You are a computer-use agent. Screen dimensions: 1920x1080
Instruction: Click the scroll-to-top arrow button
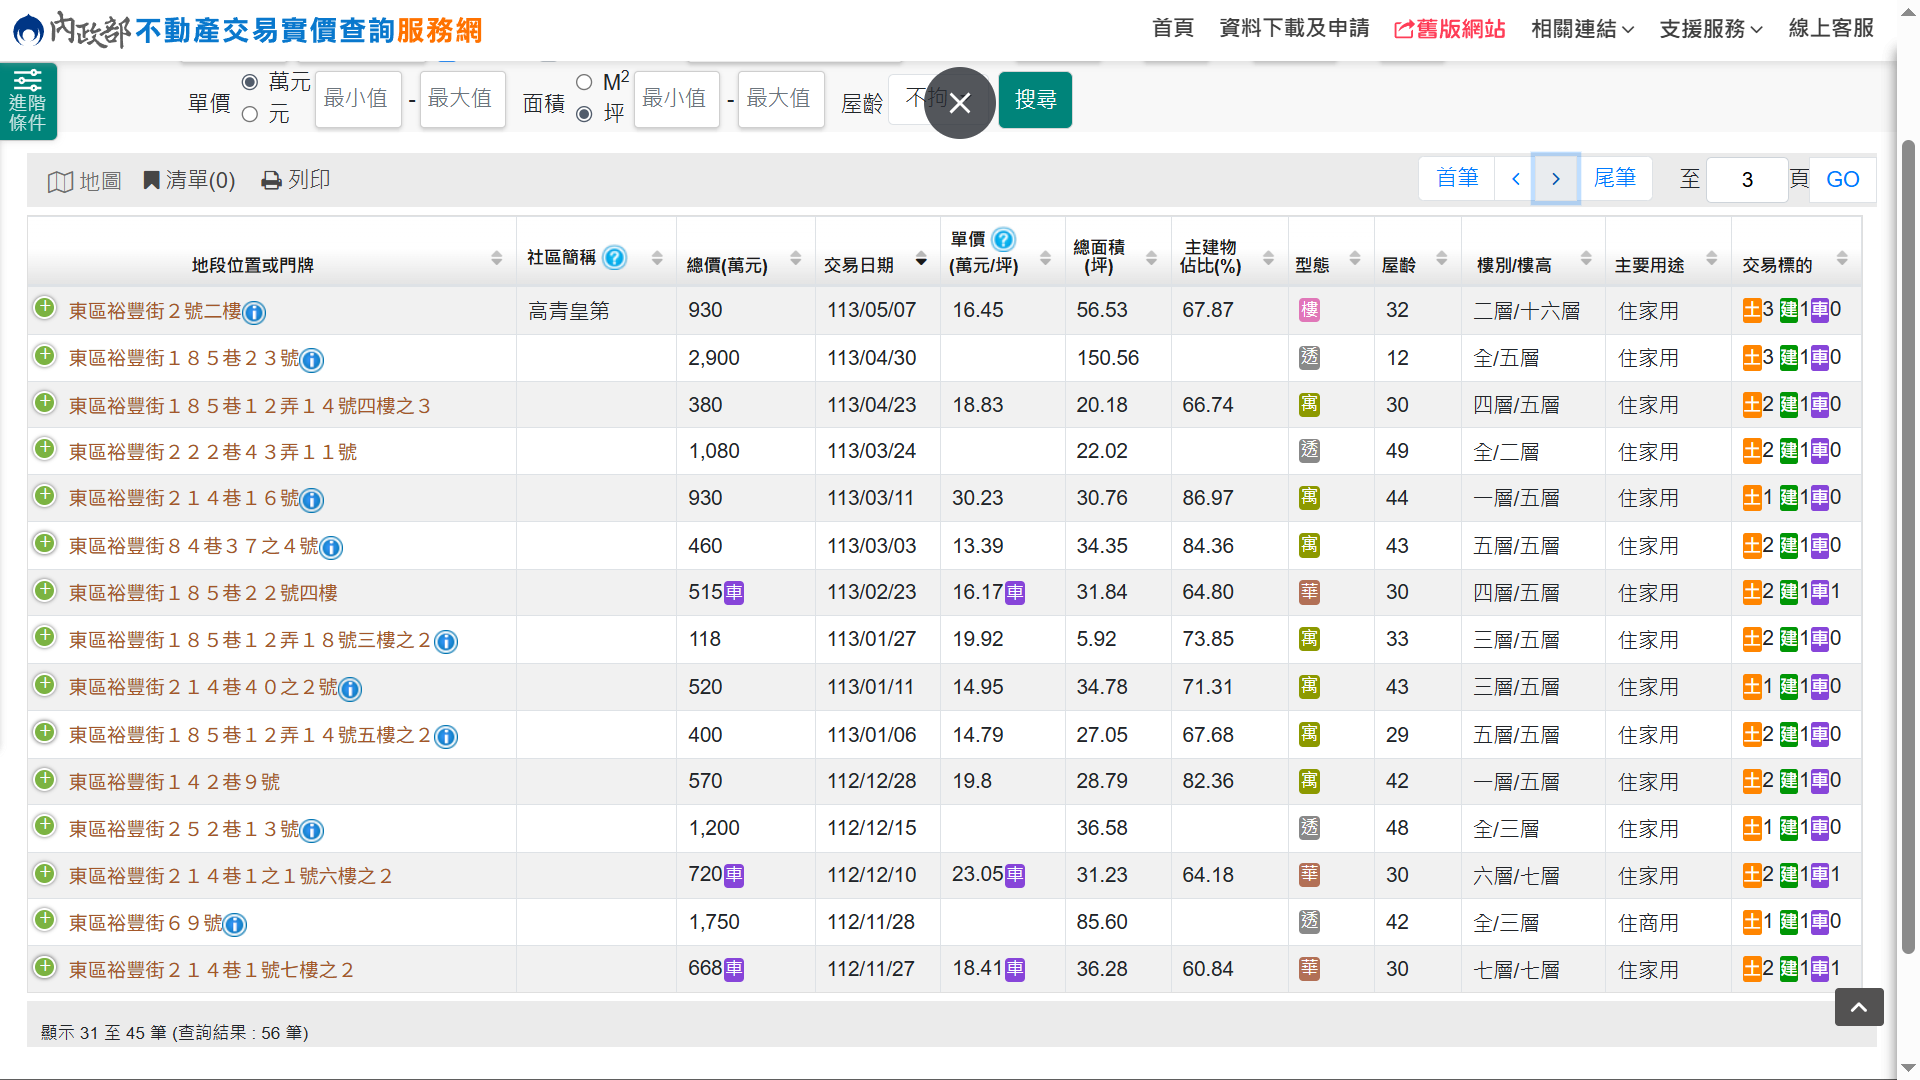pos(1859,1007)
